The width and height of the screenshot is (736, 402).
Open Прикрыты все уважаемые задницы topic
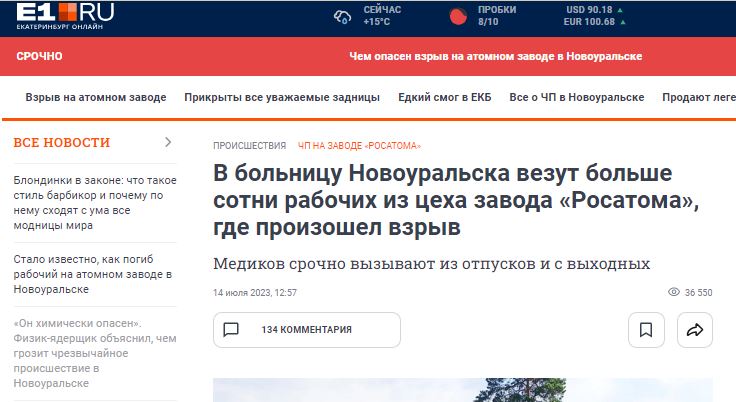282,97
